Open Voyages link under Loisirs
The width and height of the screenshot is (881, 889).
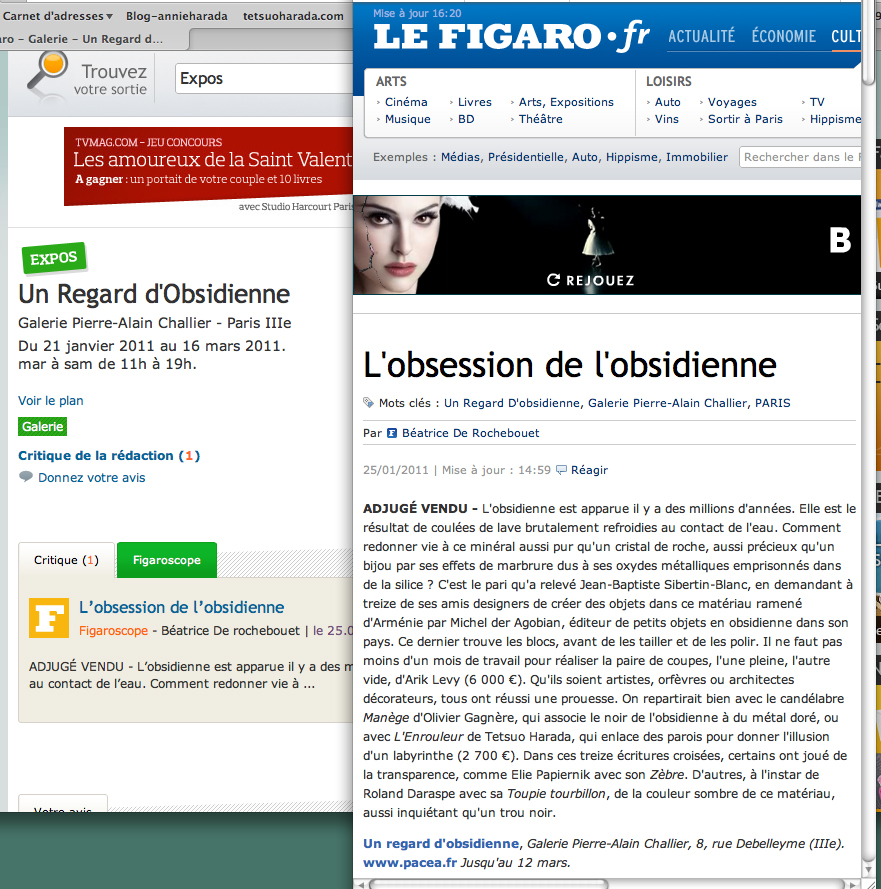(x=732, y=102)
